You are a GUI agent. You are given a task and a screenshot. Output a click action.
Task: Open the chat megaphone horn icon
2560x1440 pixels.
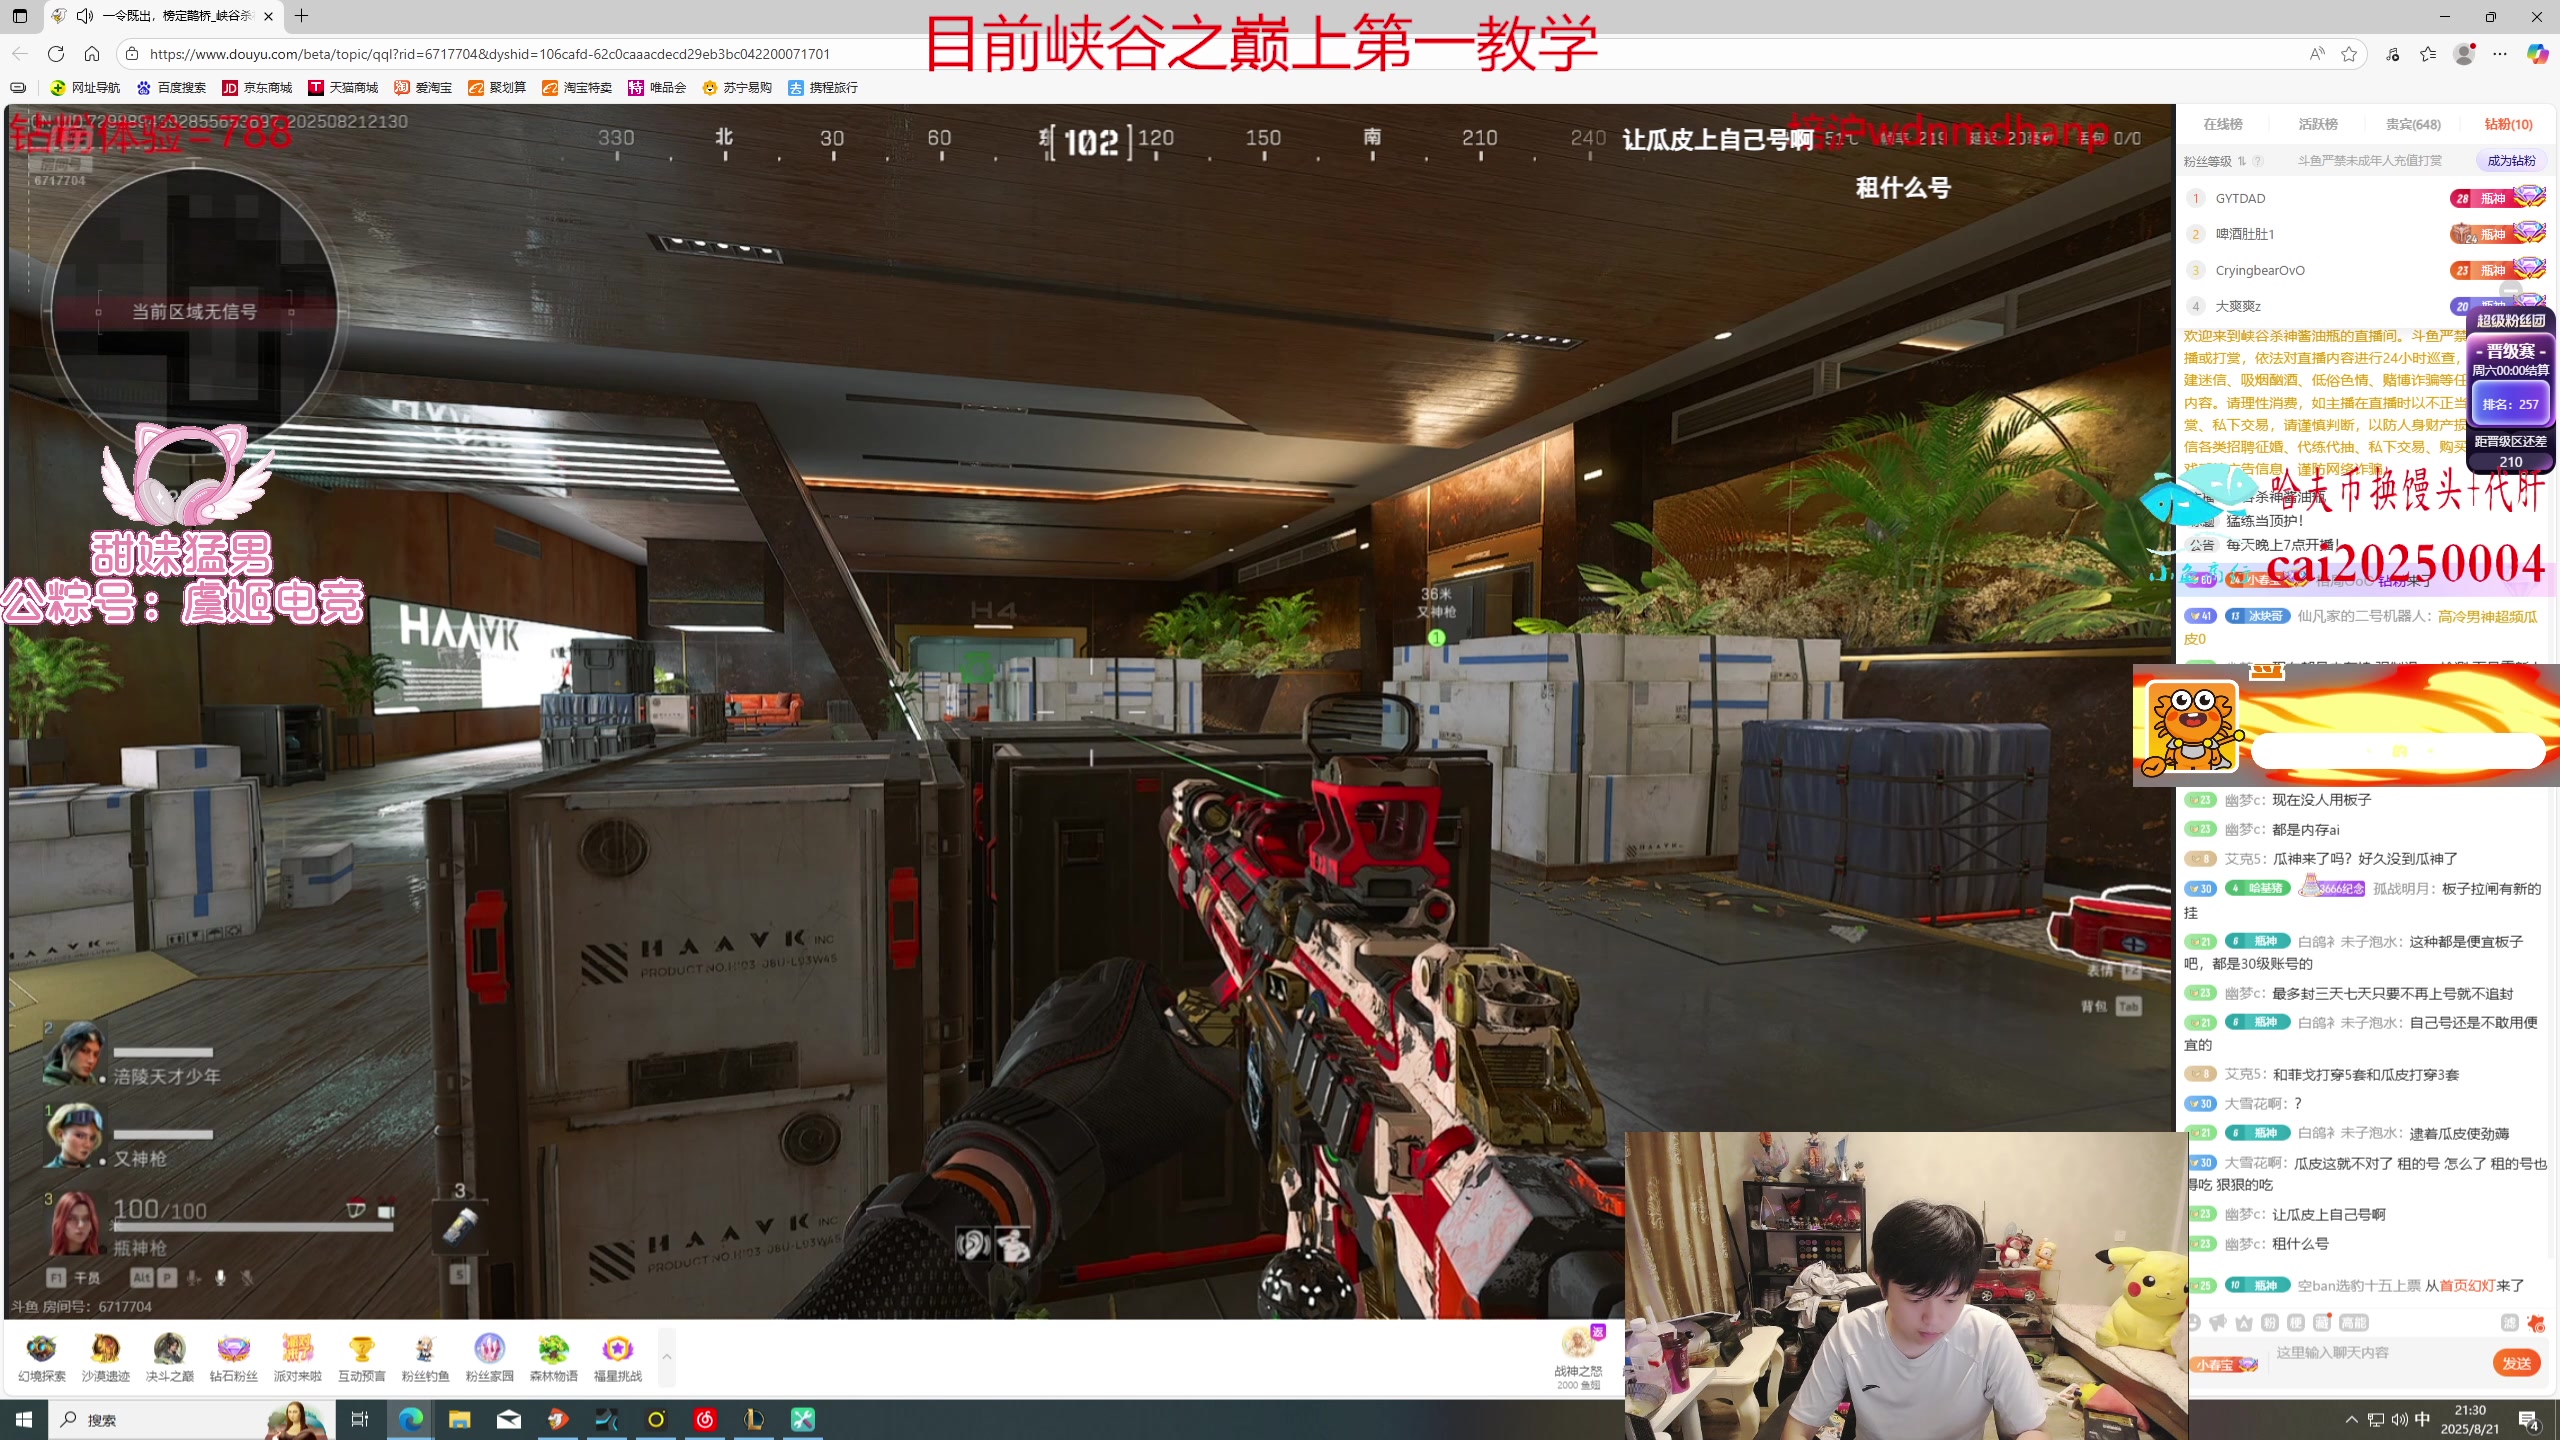[x=2218, y=1322]
